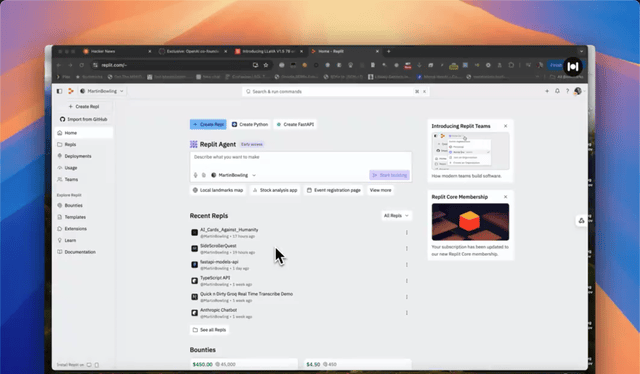Open options menu for Quick n Dirty Groq repl
Screen dimensions: 640x374
coord(407,297)
